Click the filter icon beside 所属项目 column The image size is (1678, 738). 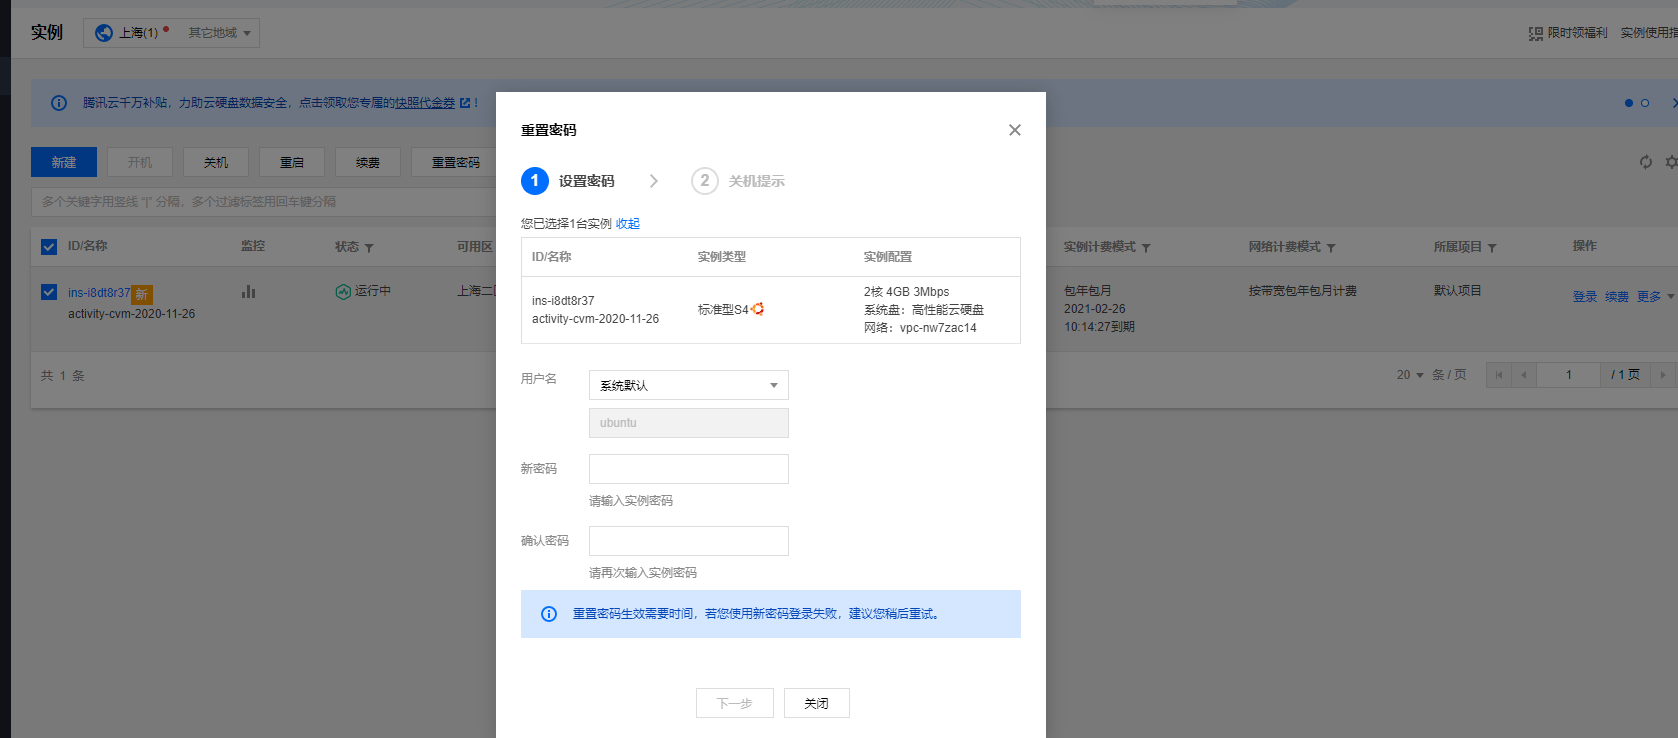(x=1492, y=248)
